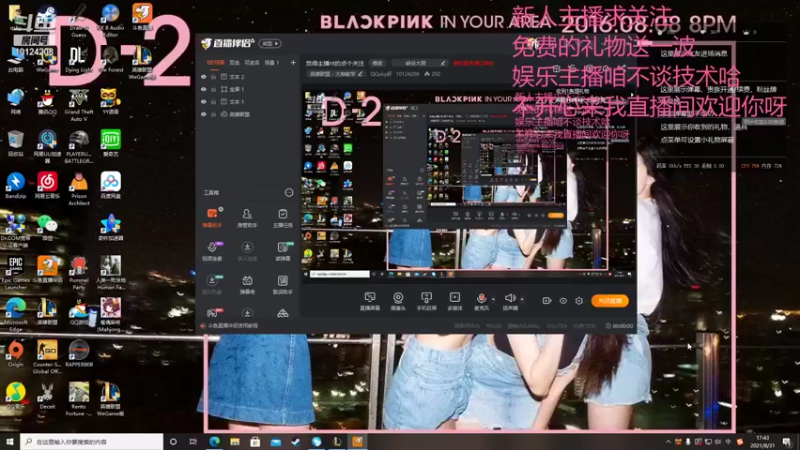
Task: Open the Prison Architect desktop icon
Action: click(x=79, y=189)
